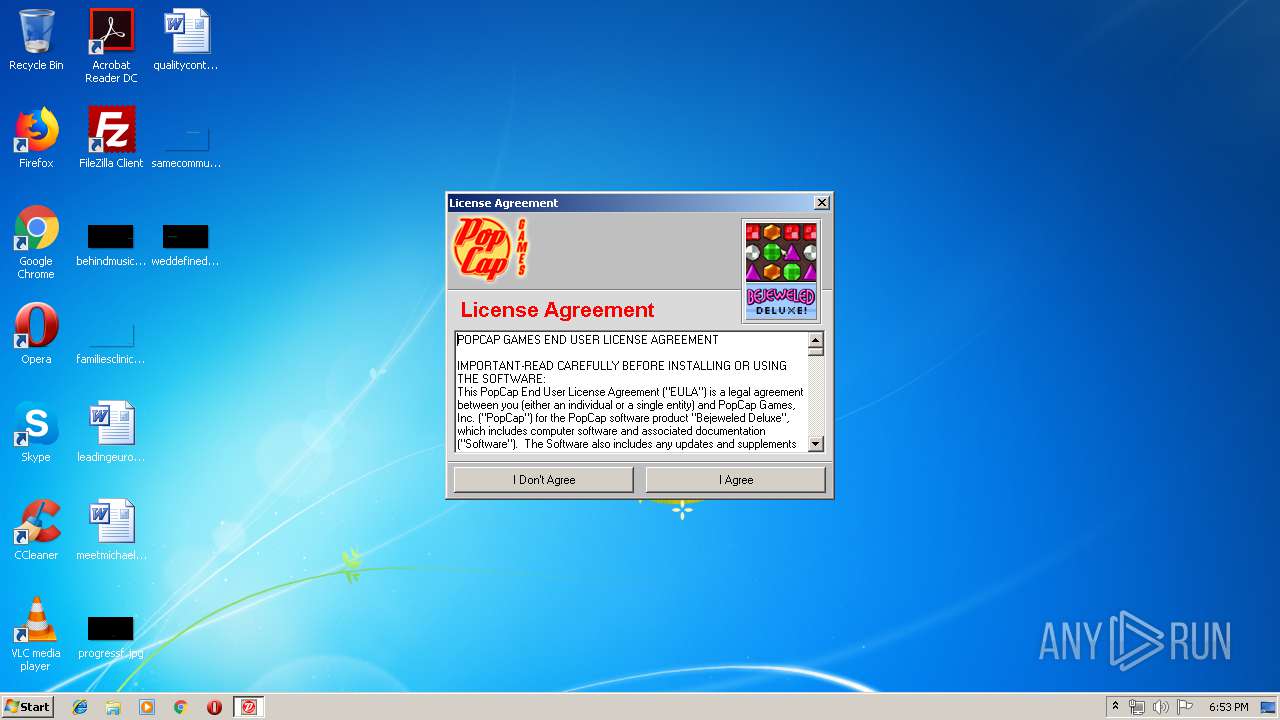Screen dimensions: 1280x720
Task: Open Acrobat Reader DC desktop icon
Action: tap(111, 46)
